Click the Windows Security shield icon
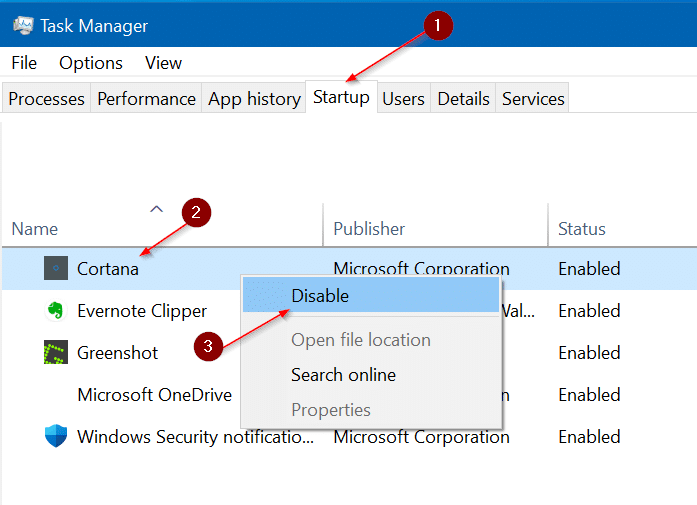This screenshot has height=505, width=697. tap(56, 436)
